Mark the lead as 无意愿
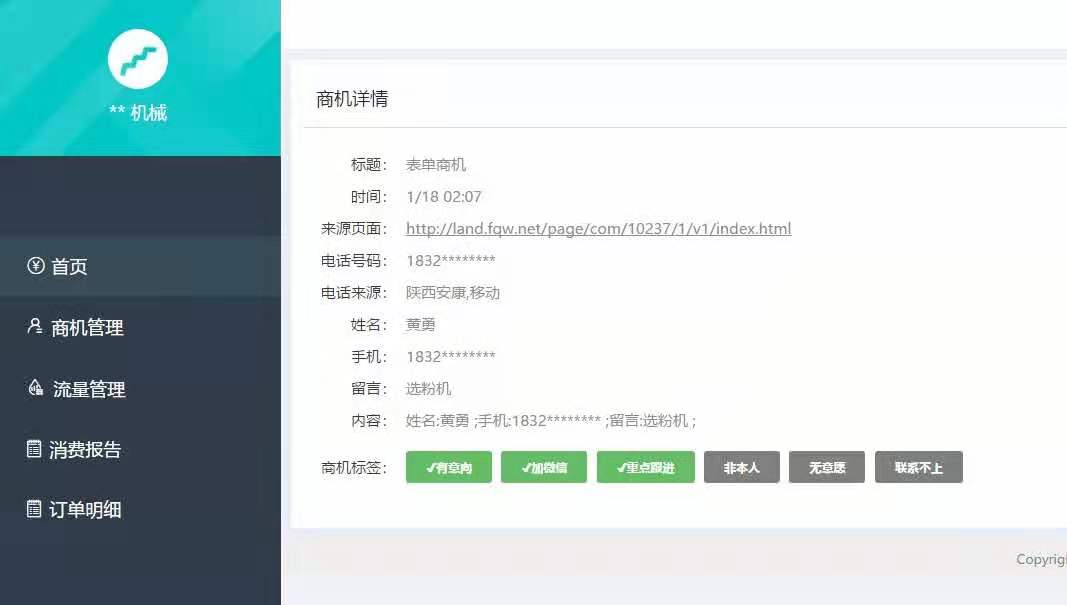The height and width of the screenshot is (605, 1067). click(x=827, y=467)
